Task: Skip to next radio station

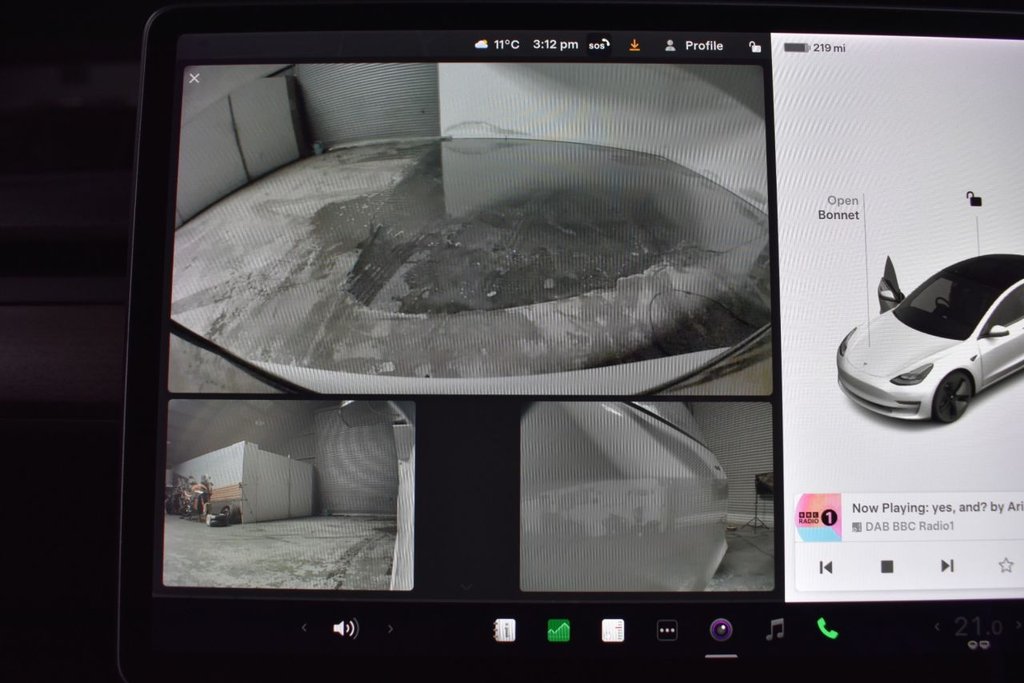Action: tap(946, 566)
